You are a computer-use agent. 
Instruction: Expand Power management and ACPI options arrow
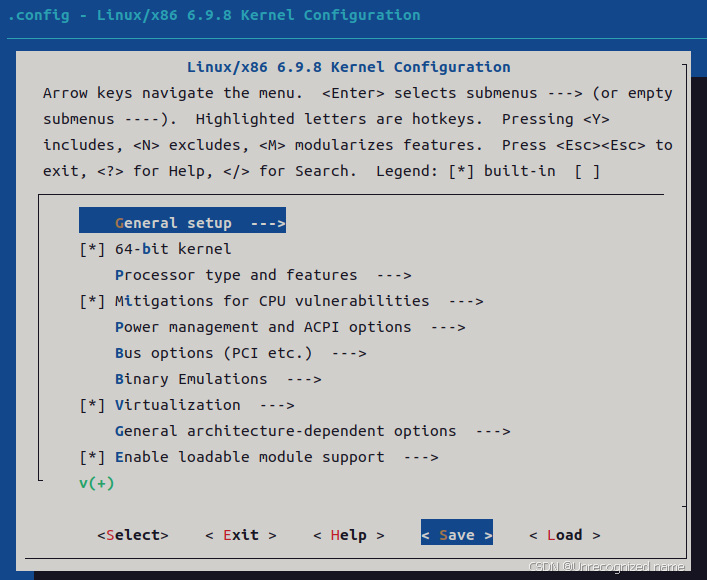pos(448,327)
